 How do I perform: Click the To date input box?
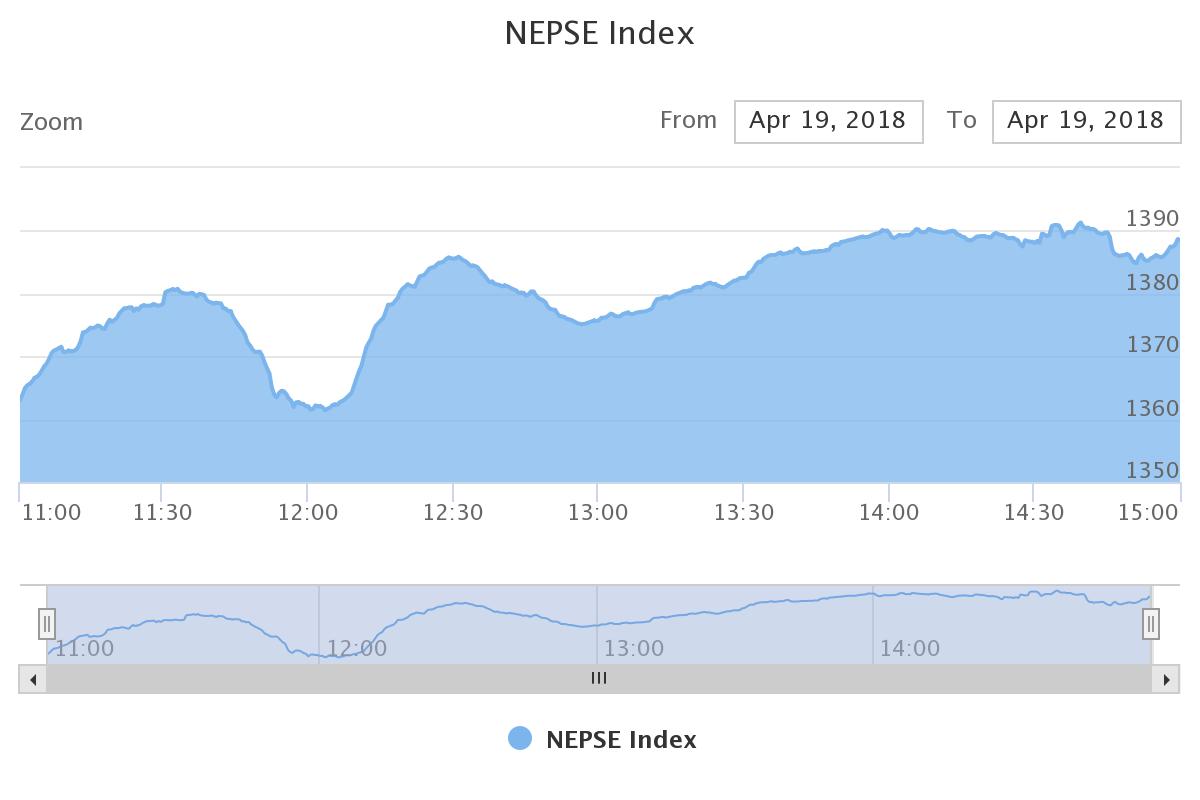[x=1086, y=121]
